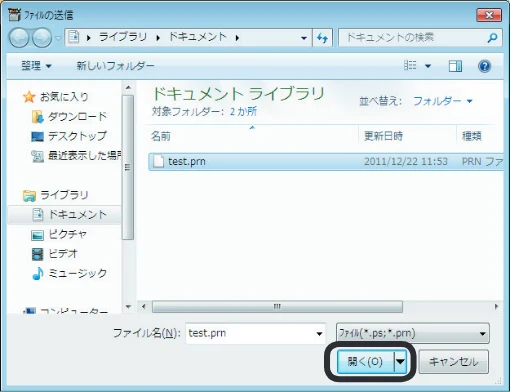
Task: Expand arrow after ドキュメント breadcrumb
Action: click(x=237, y=38)
